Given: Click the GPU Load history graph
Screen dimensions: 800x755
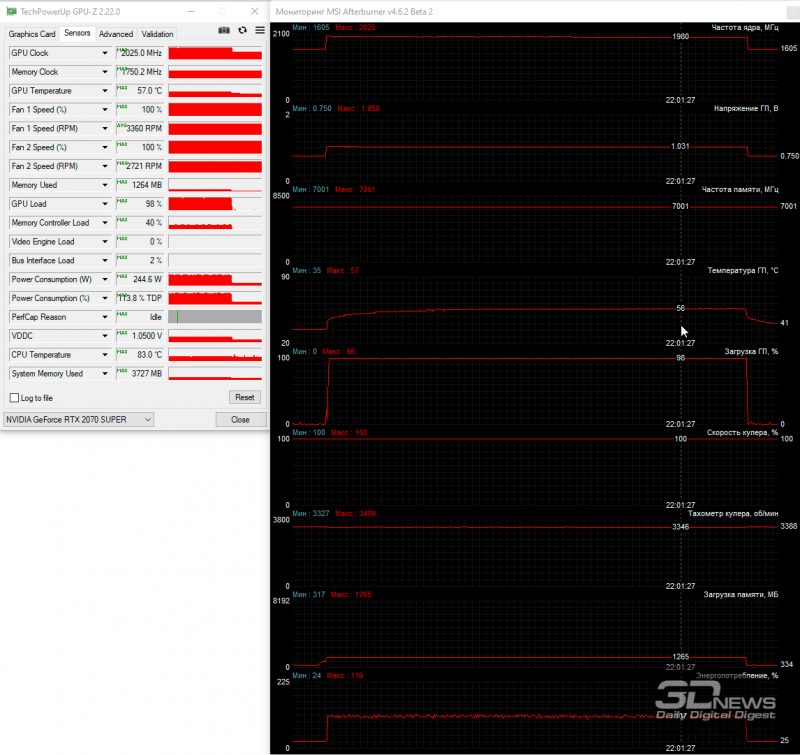Looking at the screenshot, I should tap(215, 204).
